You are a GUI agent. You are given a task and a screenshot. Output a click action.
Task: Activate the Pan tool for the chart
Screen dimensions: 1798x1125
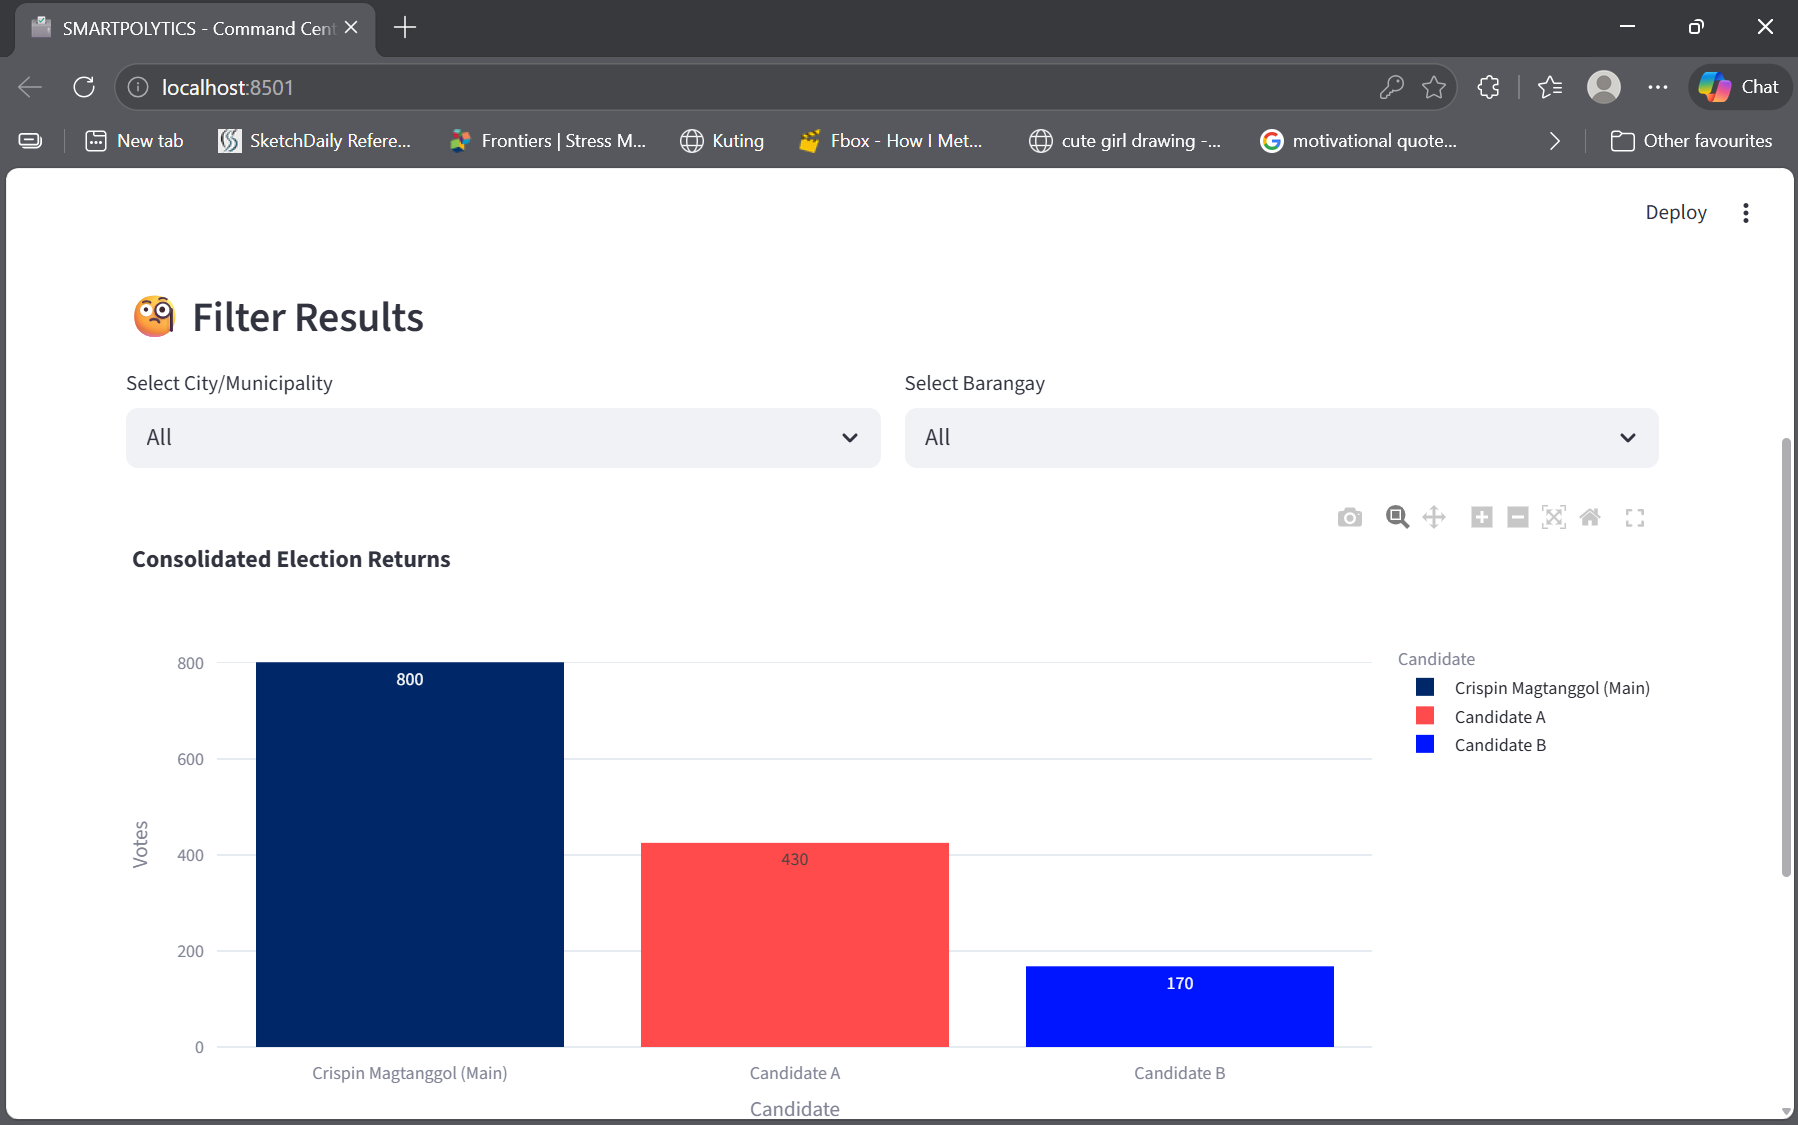point(1434,517)
